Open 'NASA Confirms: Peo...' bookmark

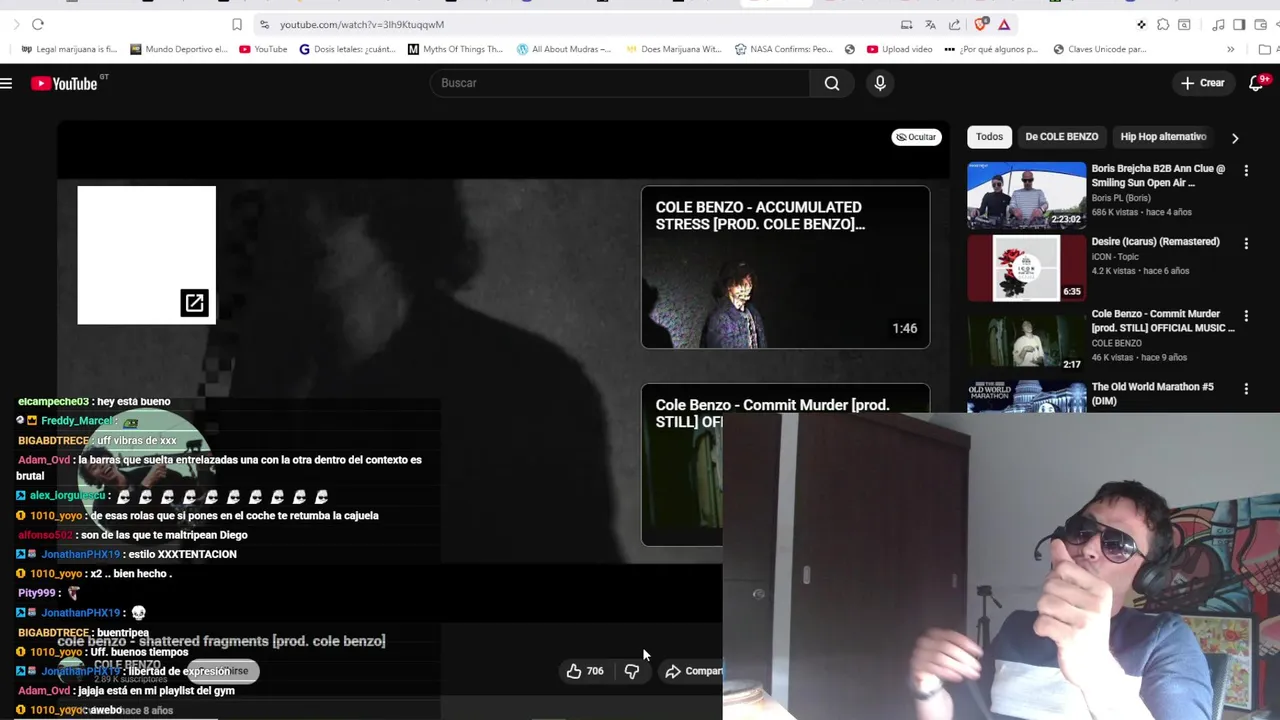783,49
